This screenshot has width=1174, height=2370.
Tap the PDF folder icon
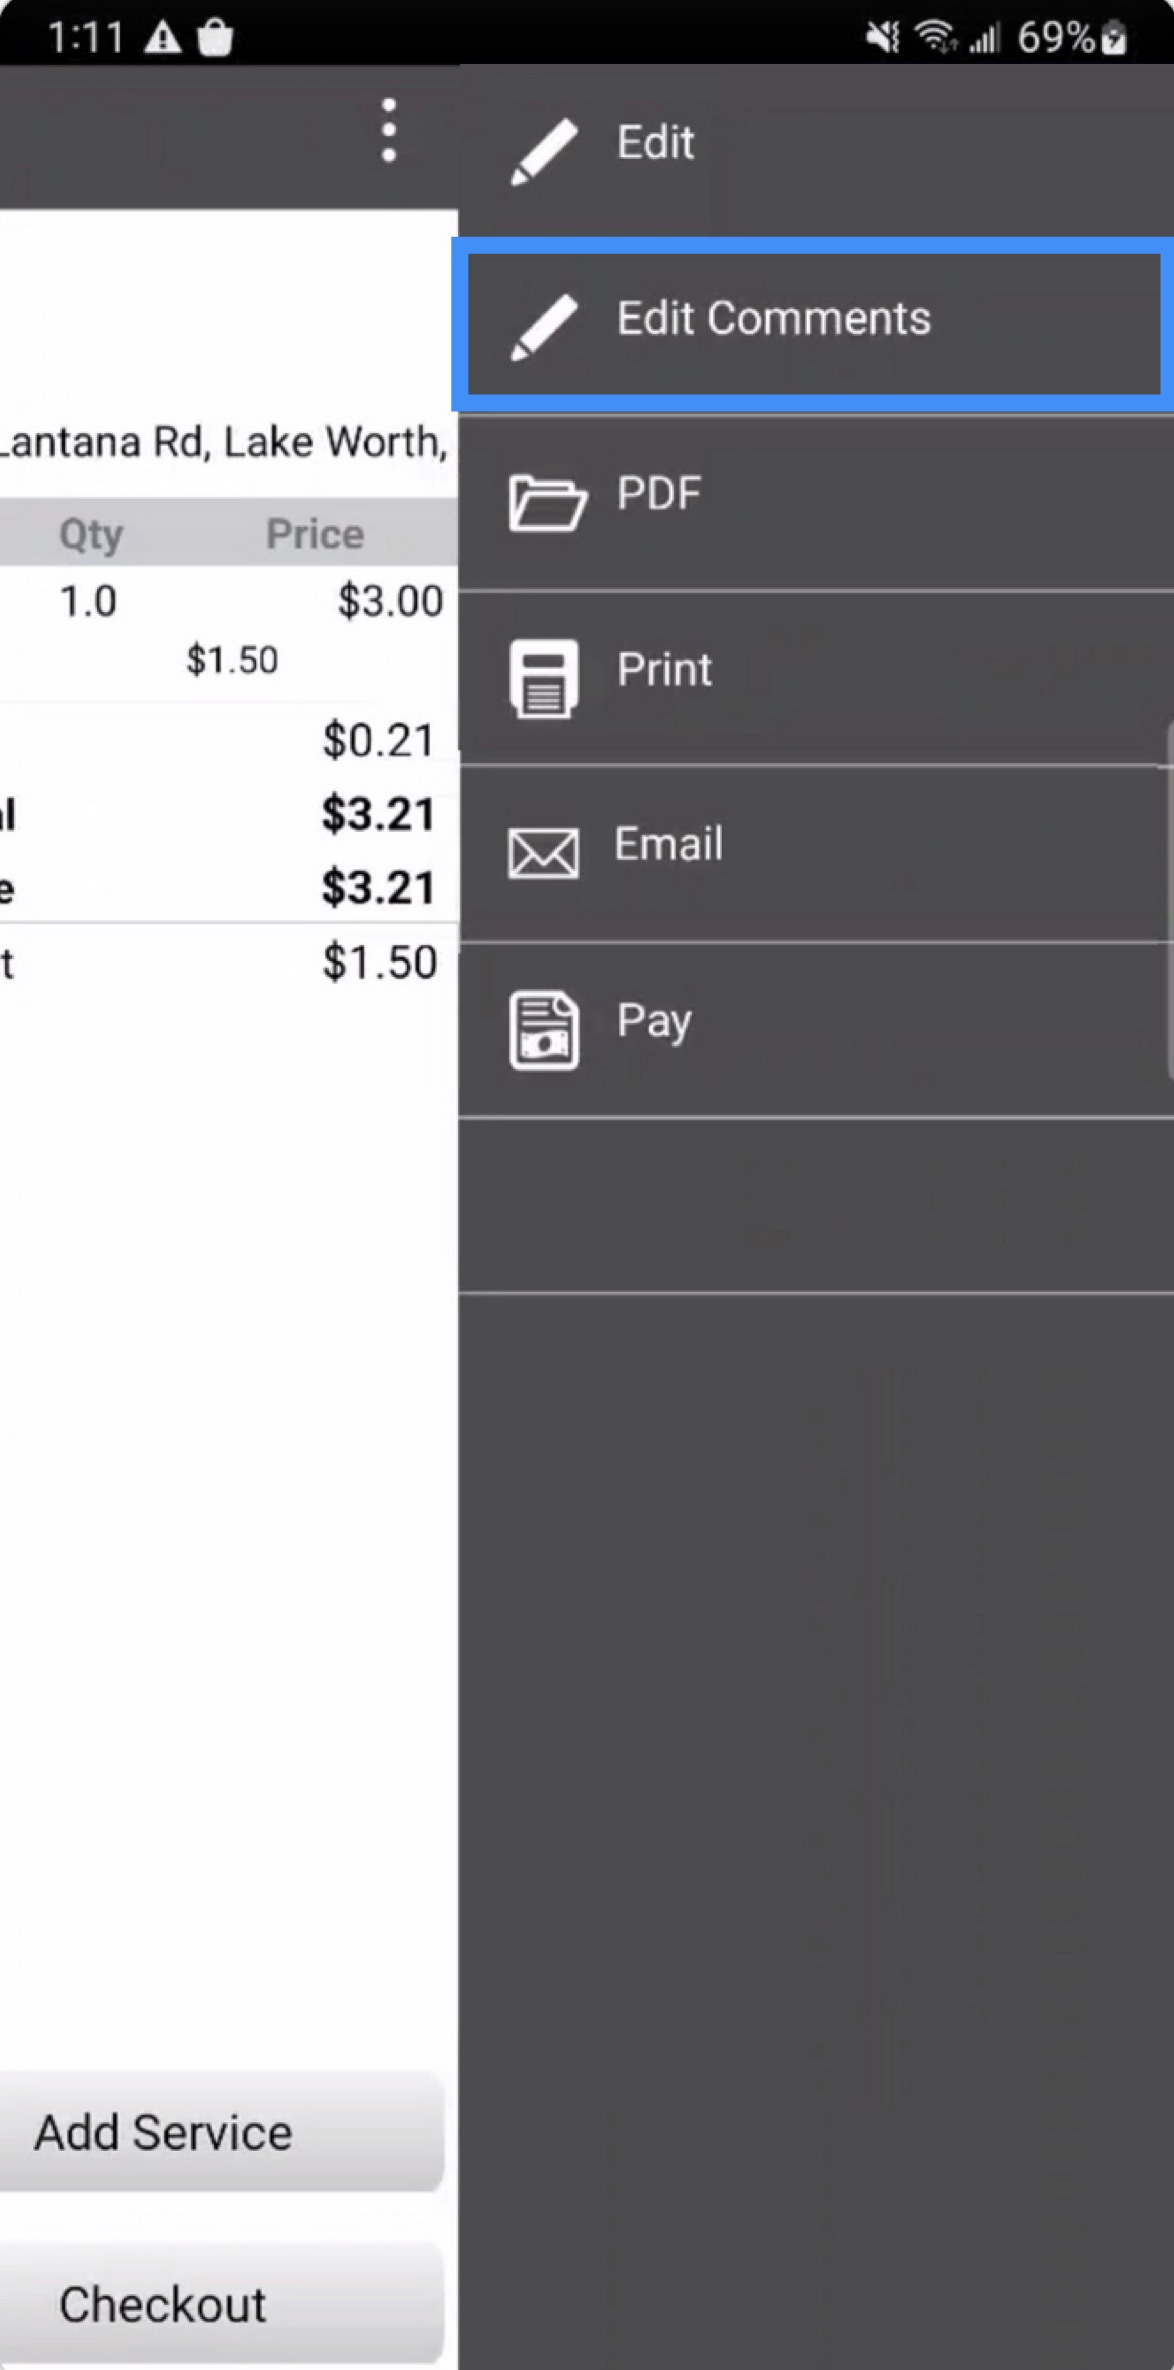point(546,502)
